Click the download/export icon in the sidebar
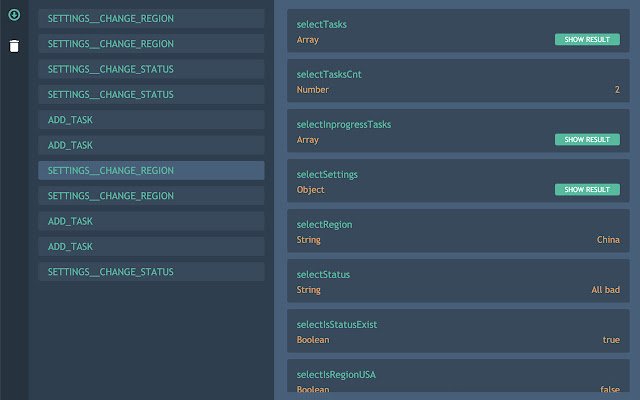 (14, 15)
